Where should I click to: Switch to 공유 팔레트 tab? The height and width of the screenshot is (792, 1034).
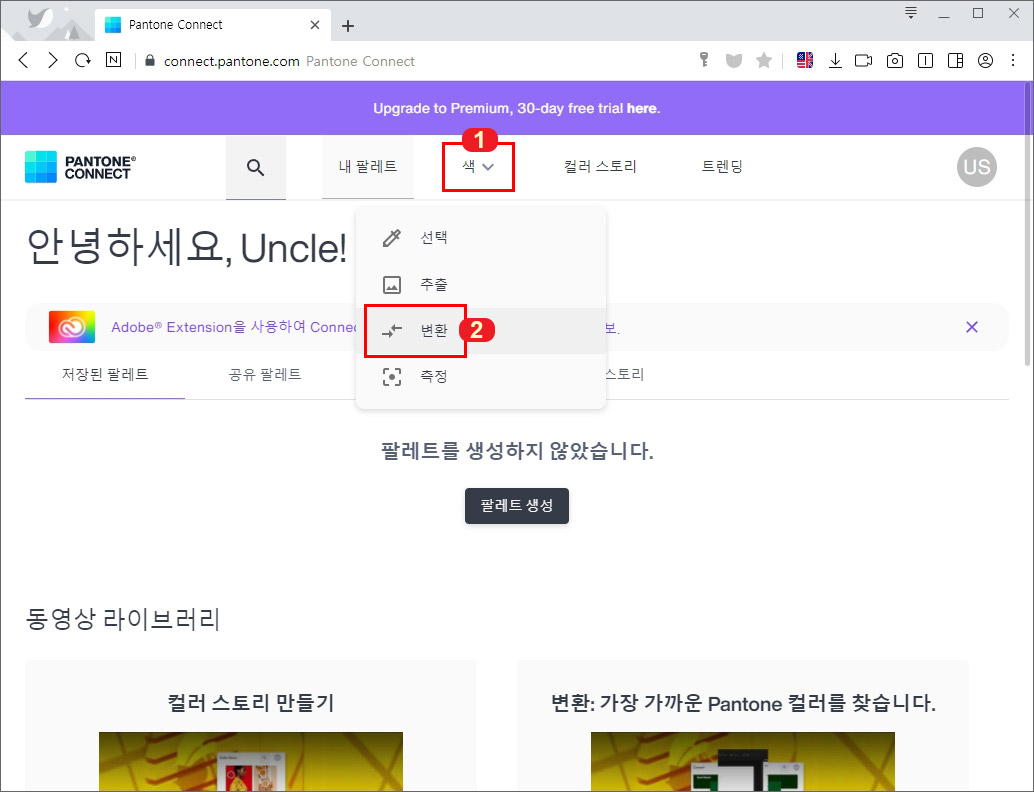point(265,375)
